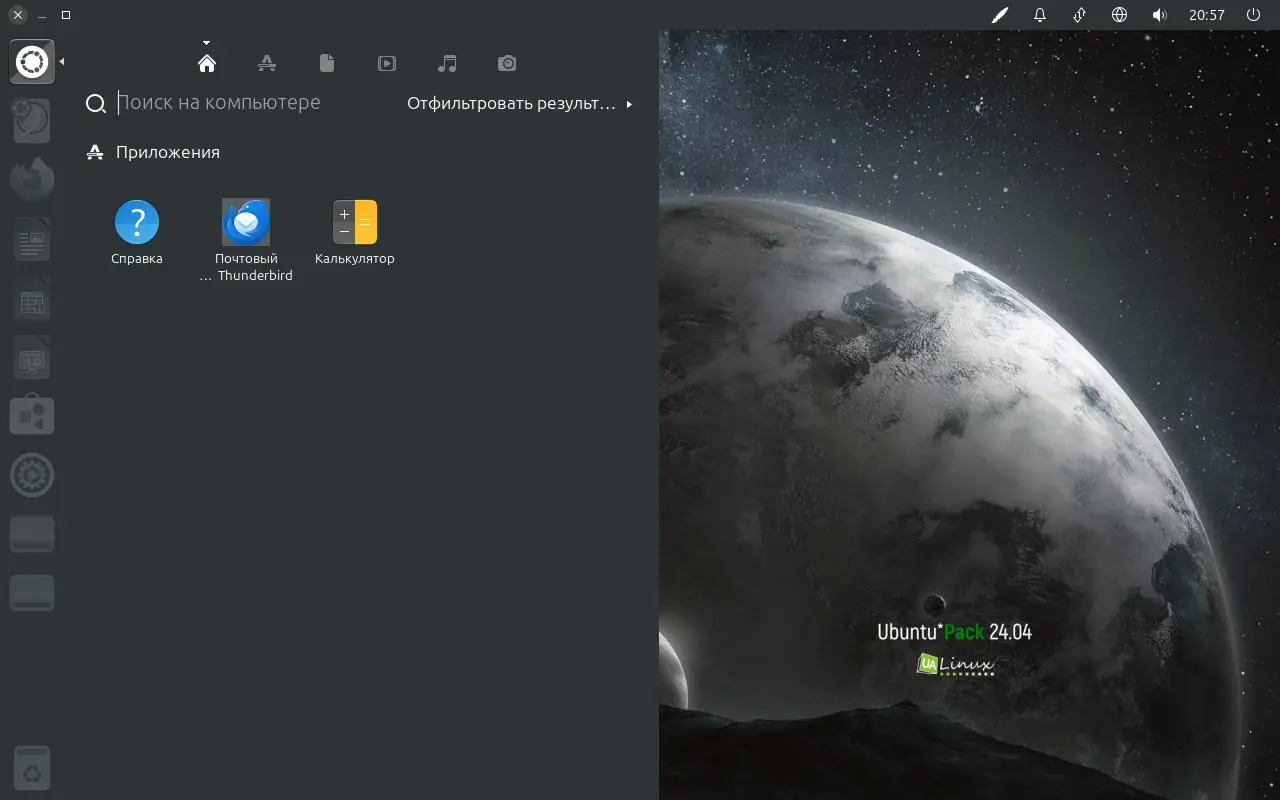Click the Ubuntu dash button in launcher
1280x800 pixels.
[x=32, y=62]
